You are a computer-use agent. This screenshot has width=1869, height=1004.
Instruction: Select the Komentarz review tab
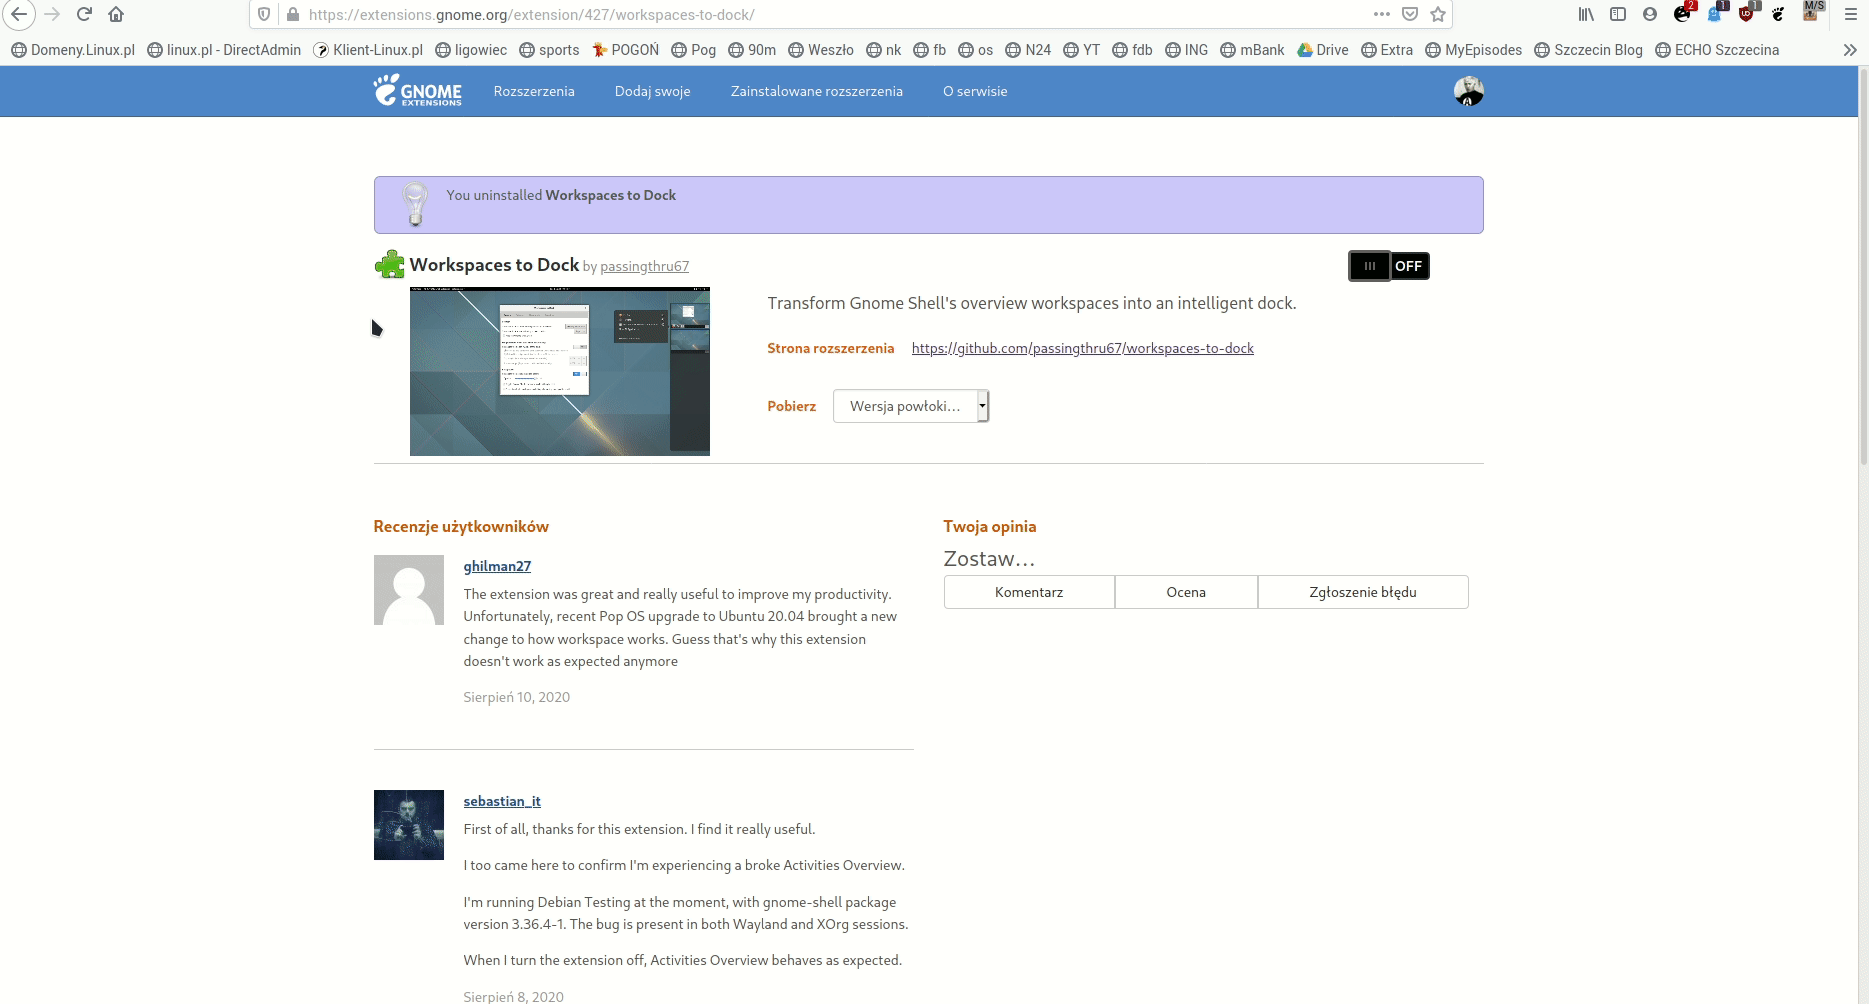(x=1029, y=592)
